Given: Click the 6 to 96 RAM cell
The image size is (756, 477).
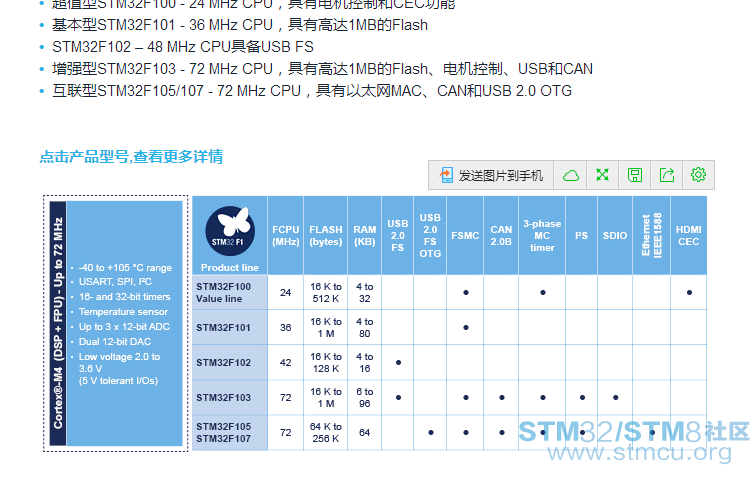Looking at the screenshot, I should pyautogui.click(x=364, y=397).
